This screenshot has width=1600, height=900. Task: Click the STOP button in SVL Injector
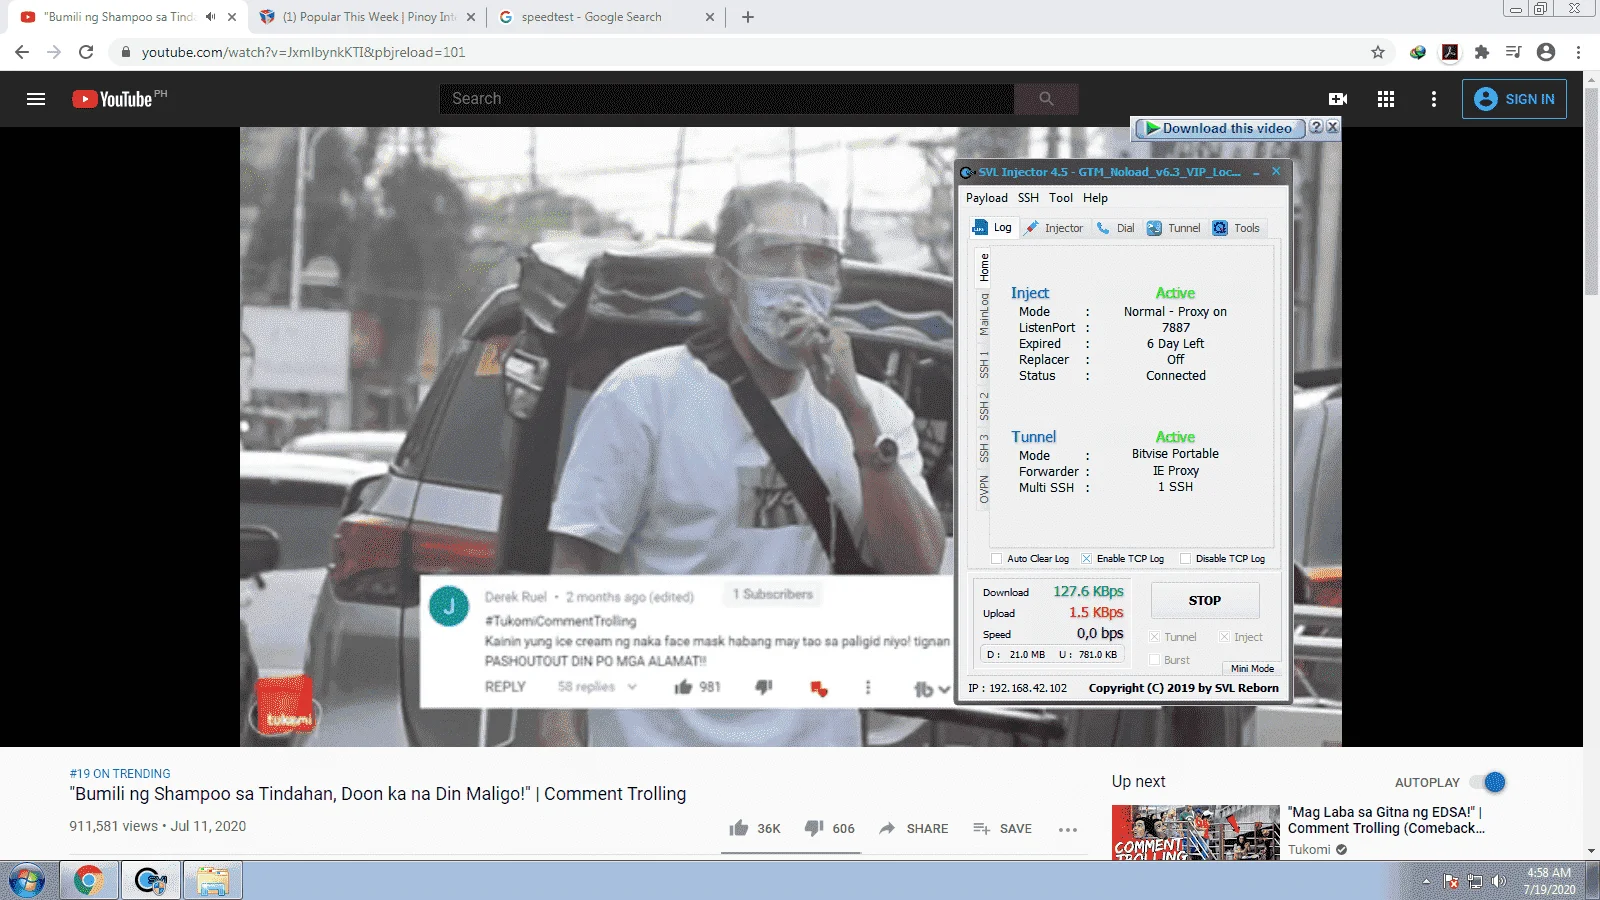pyautogui.click(x=1205, y=601)
